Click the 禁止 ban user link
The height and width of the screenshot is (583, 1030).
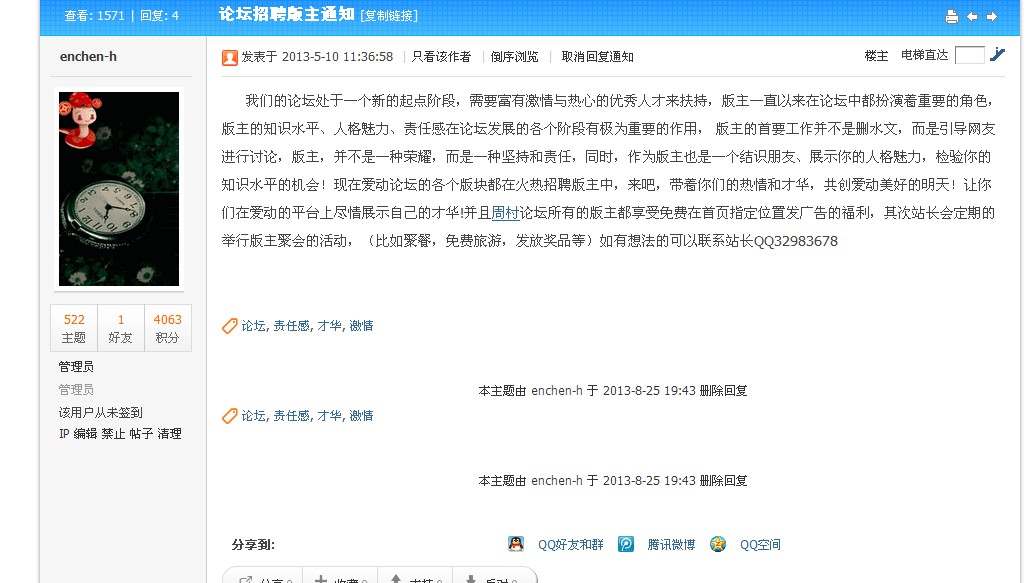pyautogui.click(x=113, y=433)
